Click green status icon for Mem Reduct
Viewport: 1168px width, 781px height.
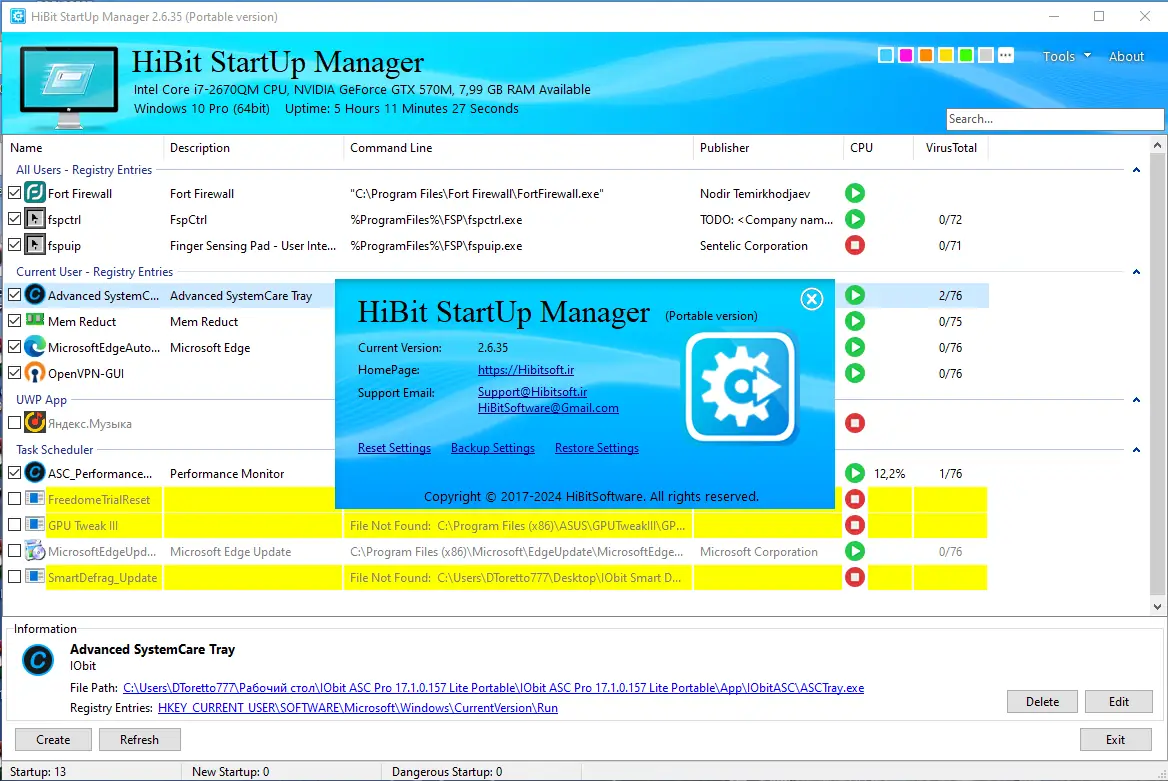click(855, 321)
